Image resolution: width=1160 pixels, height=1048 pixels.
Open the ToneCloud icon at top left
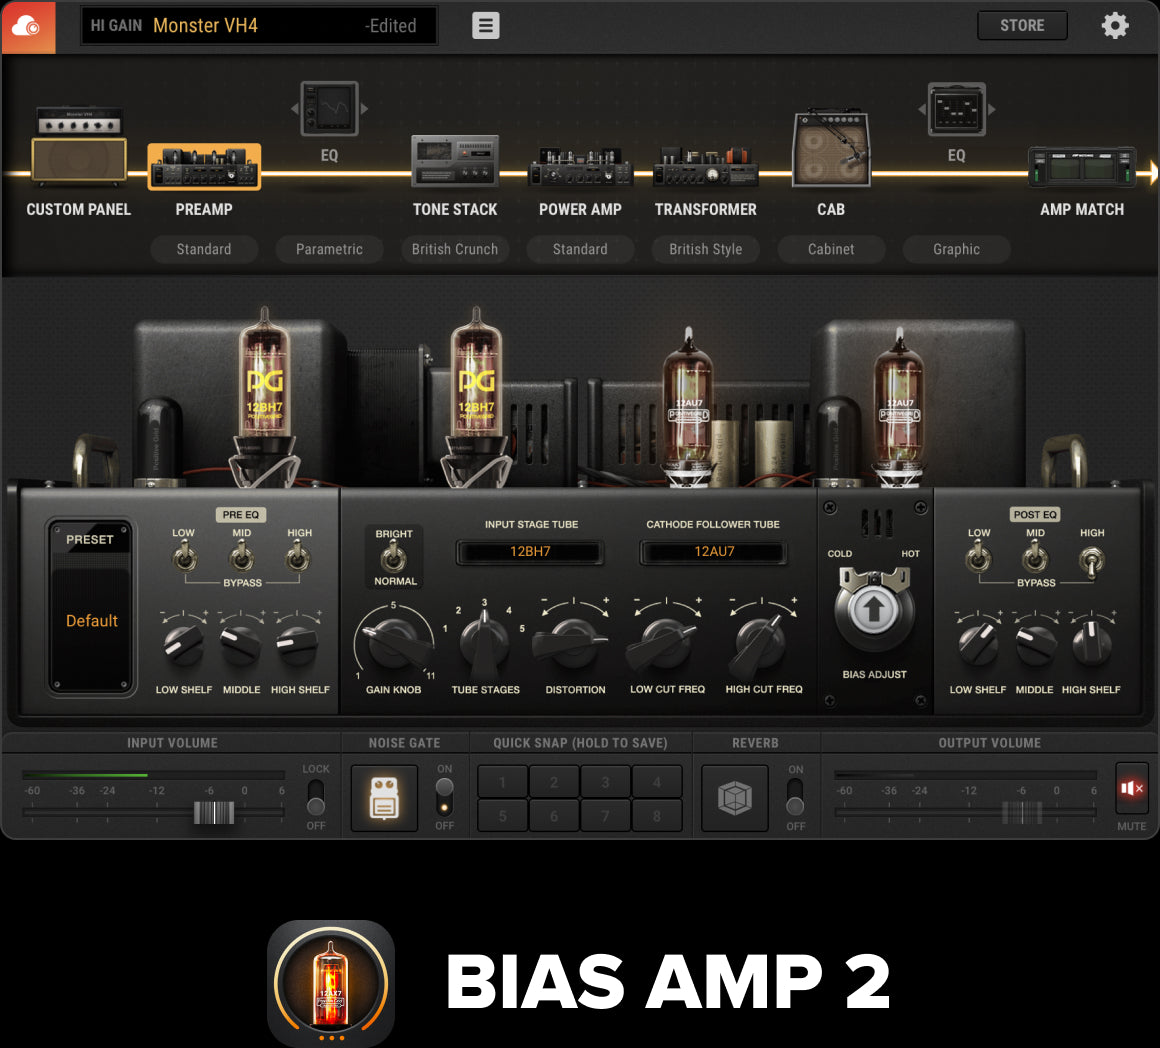tap(27, 27)
